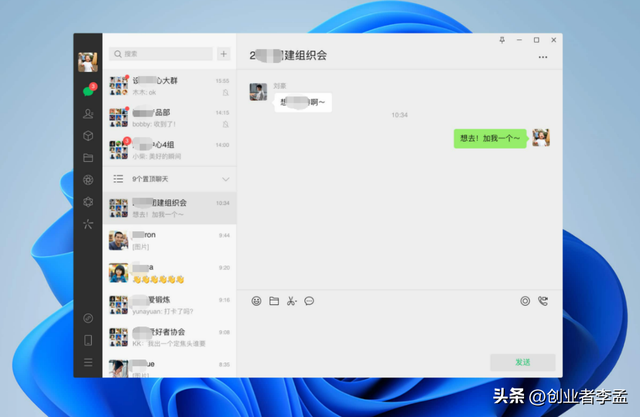Screen dimensions: 640x417
Task: Pin the window with the pushpin icon
Action: pos(502,40)
